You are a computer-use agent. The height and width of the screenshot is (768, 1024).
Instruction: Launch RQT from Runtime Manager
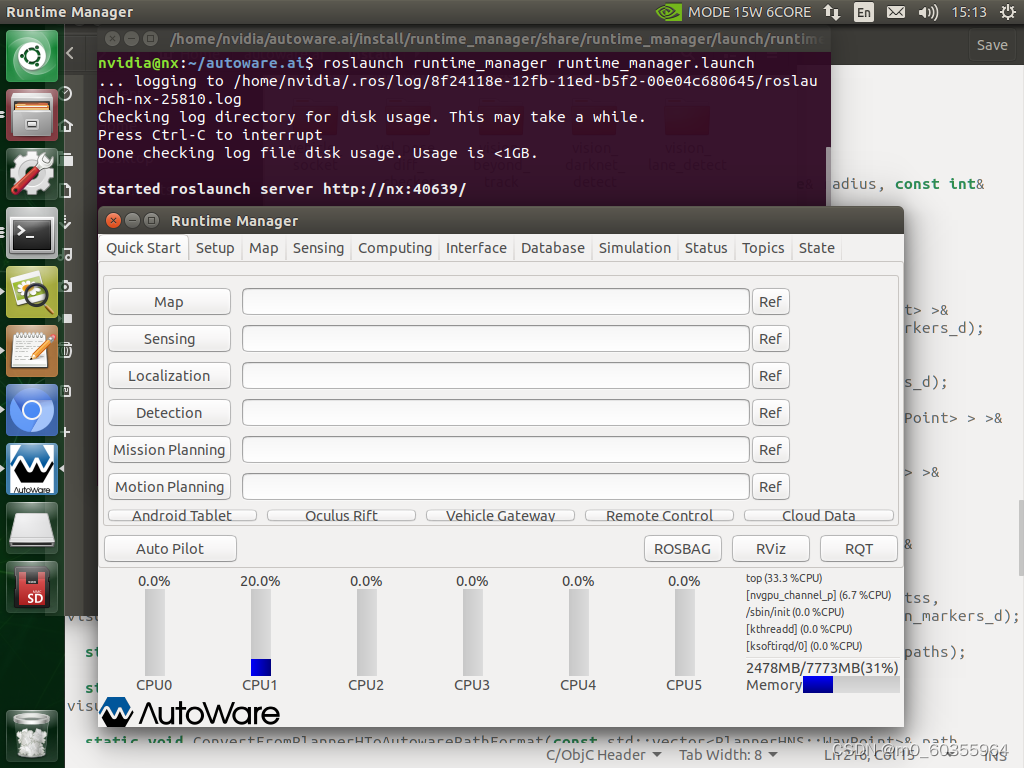(859, 549)
